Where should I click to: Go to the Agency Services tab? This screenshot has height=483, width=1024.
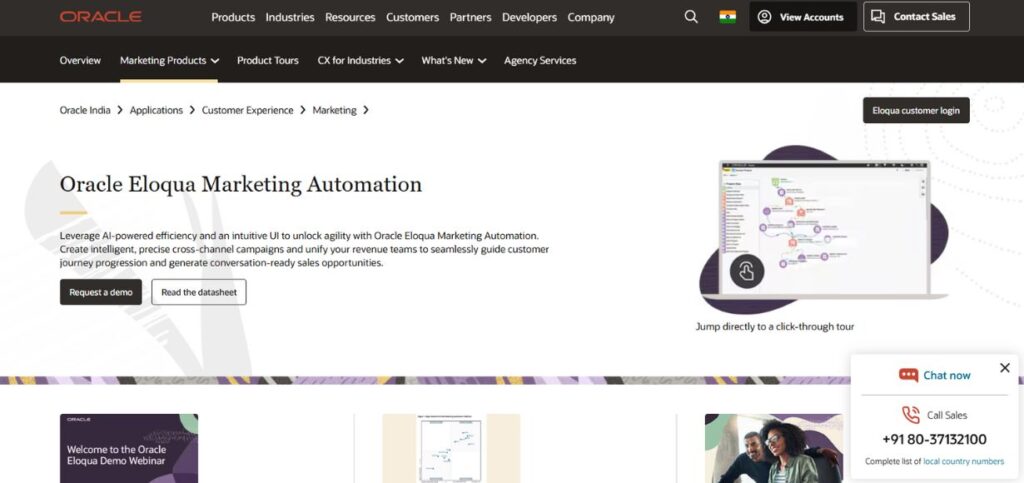[540, 61]
